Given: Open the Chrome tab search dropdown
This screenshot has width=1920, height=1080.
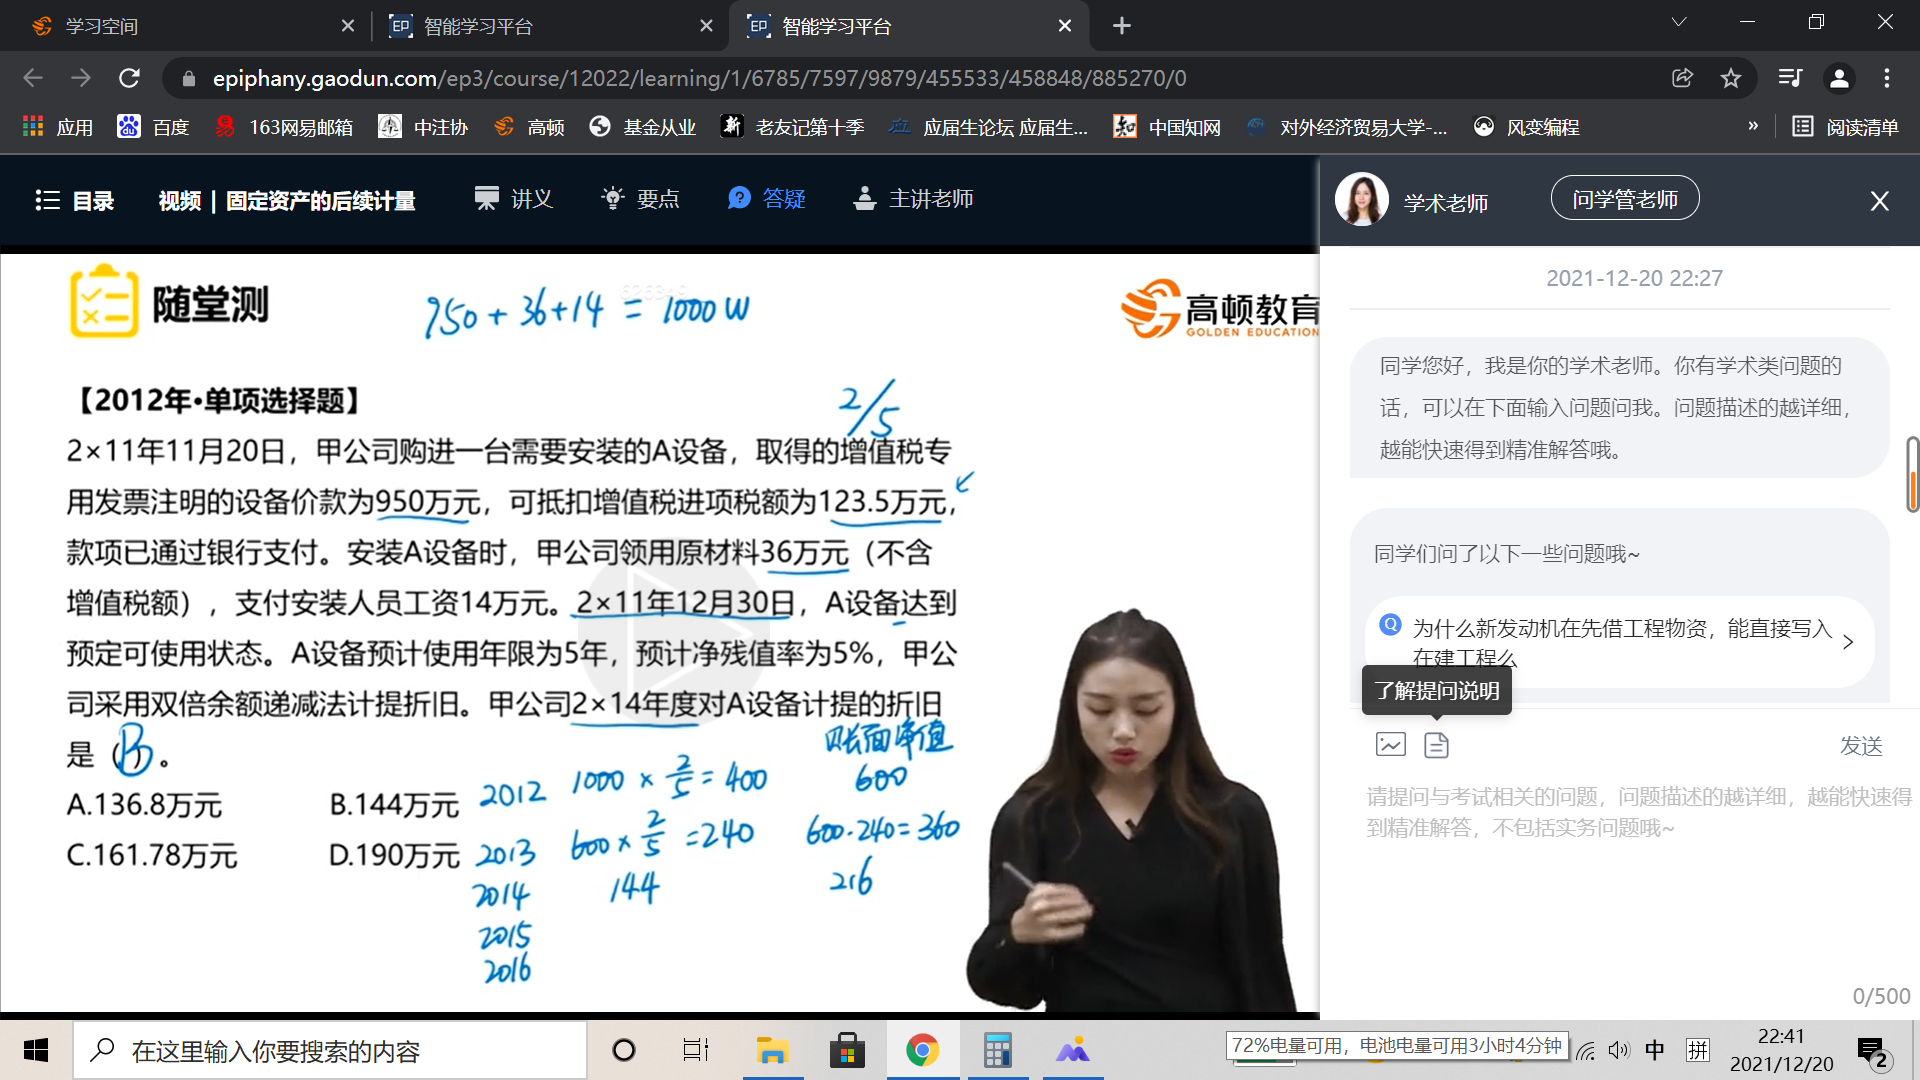Looking at the screenshot, I should coord(1679,23).
